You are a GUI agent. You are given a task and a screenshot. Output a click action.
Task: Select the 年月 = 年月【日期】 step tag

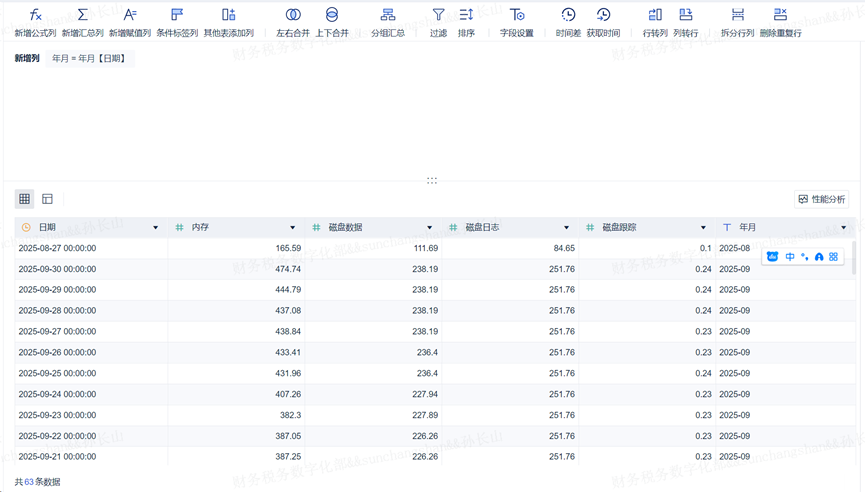(x=89, y=59)
